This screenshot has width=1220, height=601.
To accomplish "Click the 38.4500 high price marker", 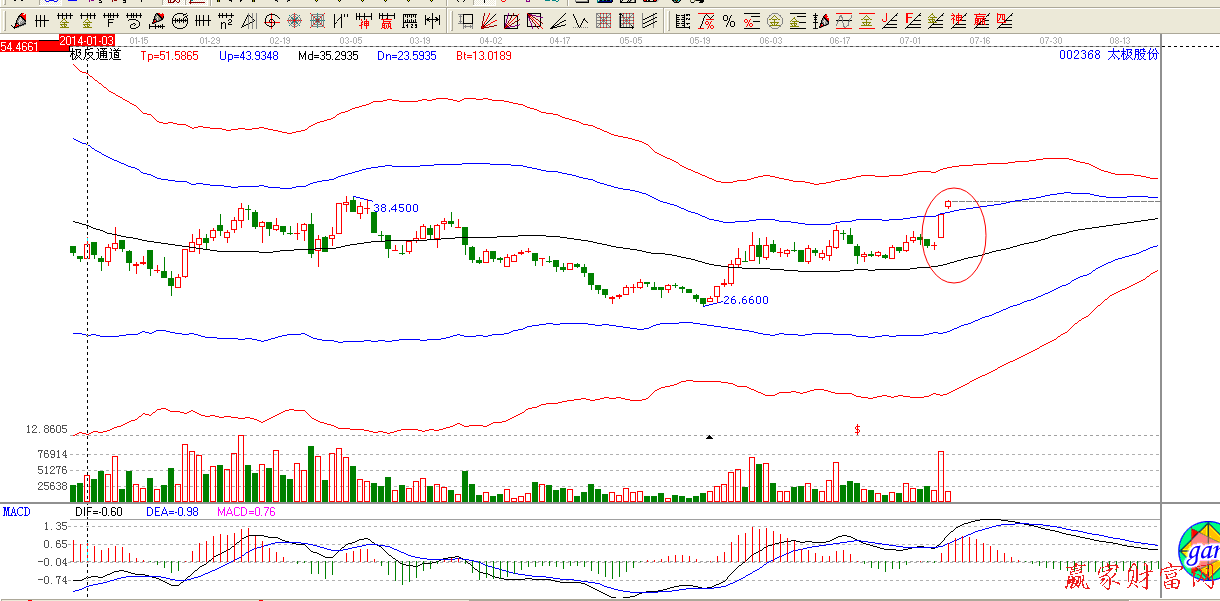I will 395,208.
